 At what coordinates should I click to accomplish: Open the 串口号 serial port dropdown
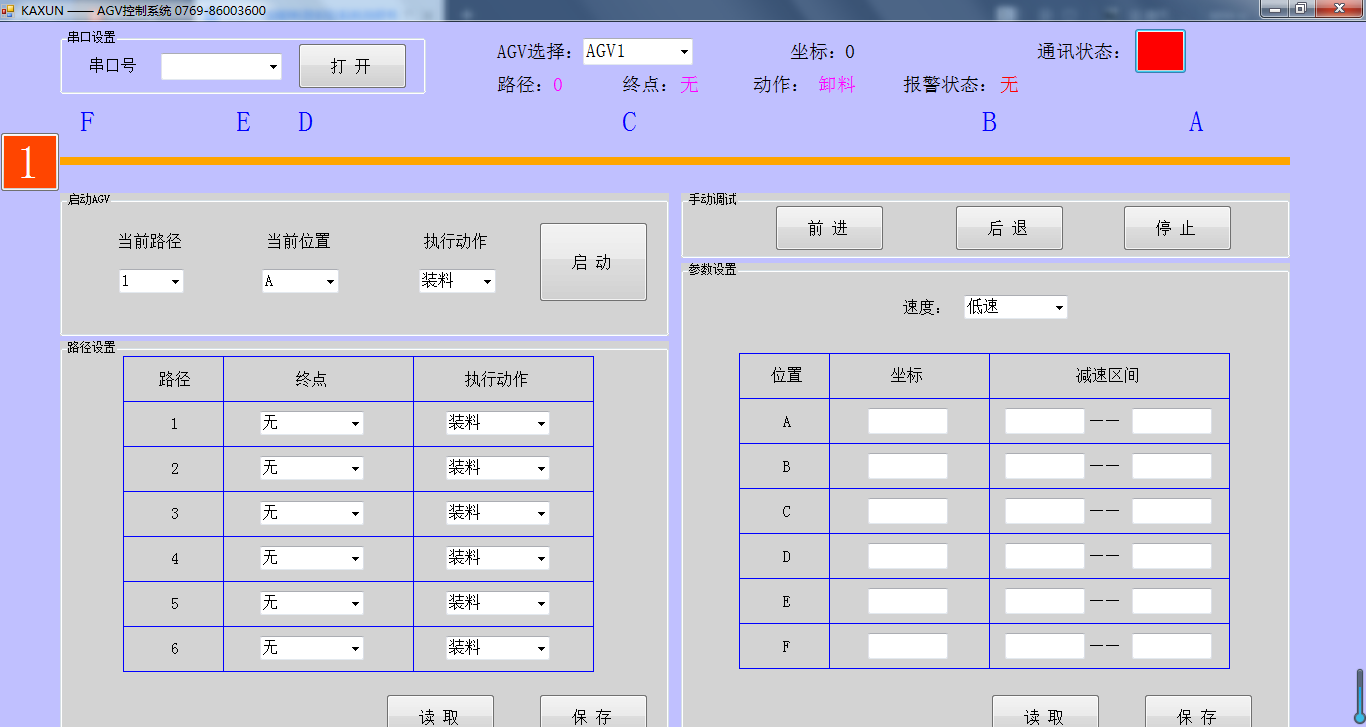click(221, 66)
